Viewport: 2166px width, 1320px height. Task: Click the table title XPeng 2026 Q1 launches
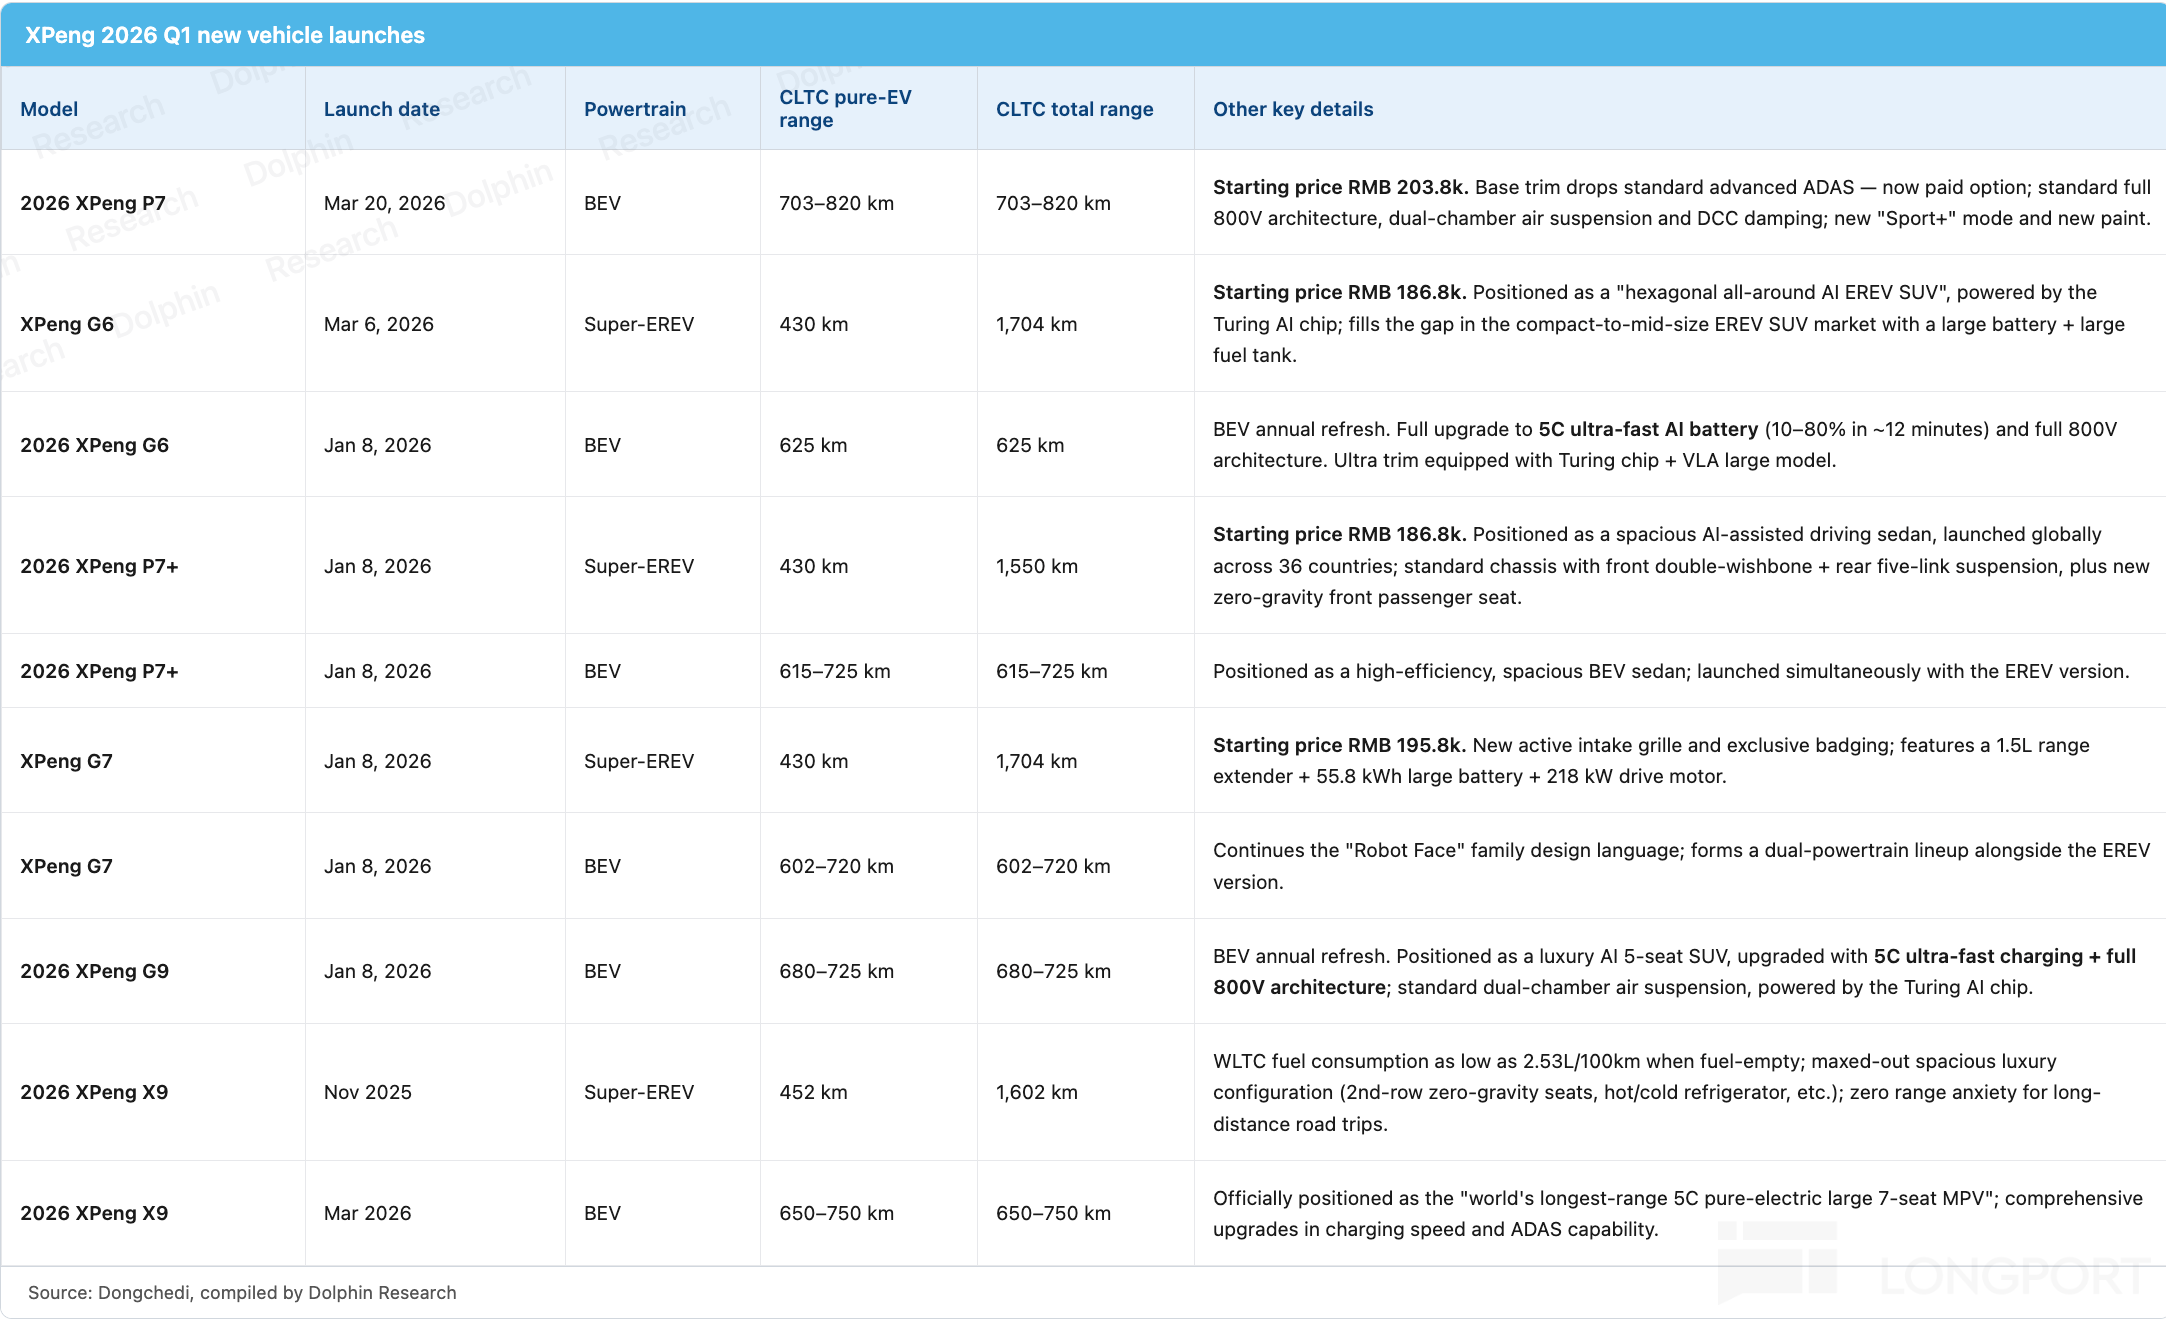pos(225,35)
